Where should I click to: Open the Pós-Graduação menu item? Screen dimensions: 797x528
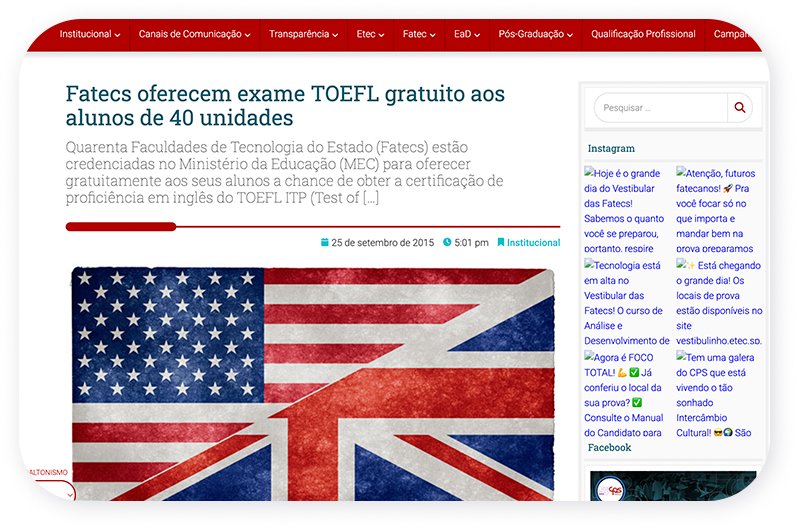coord(531,34)
